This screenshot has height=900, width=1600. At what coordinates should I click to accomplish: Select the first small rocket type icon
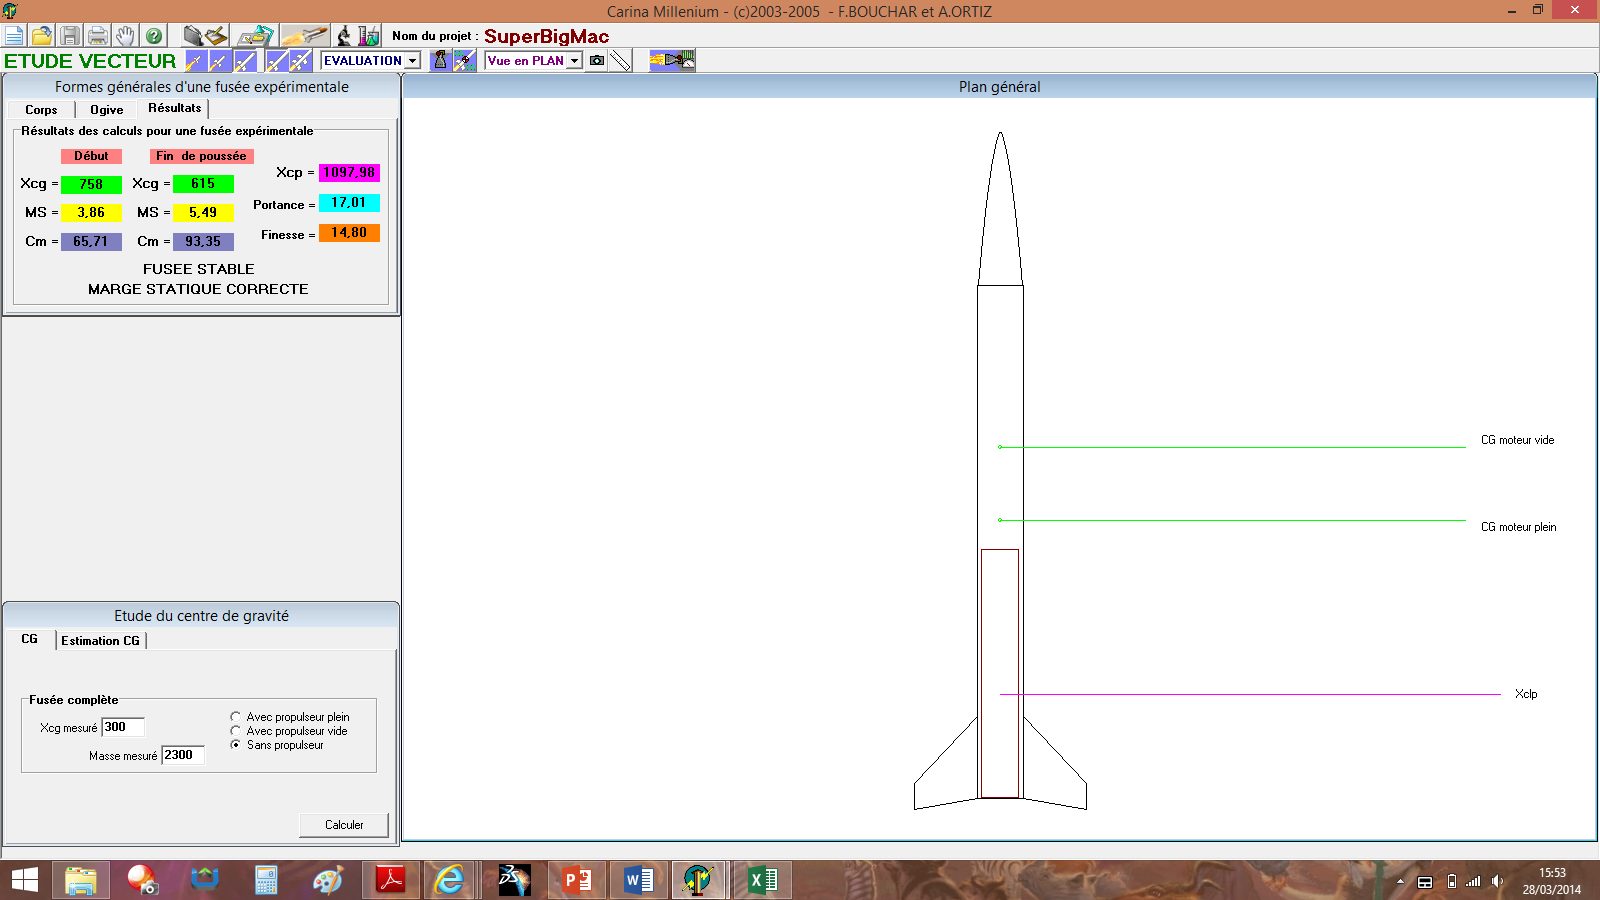click(x=194, y=61)
